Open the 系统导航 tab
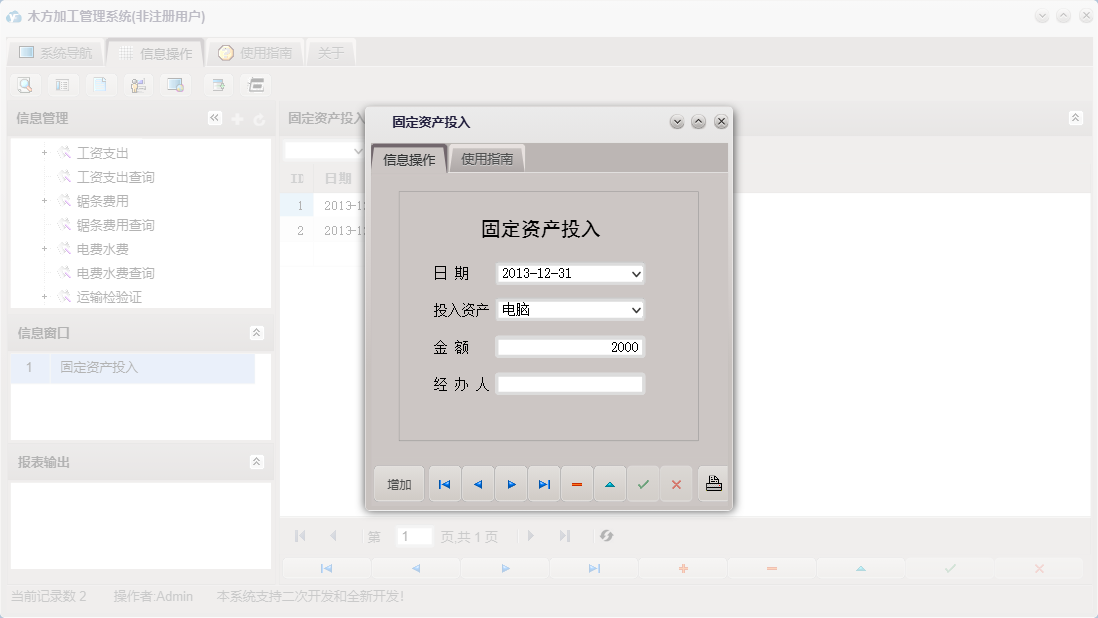Viewport: 1098px width, 618px height. tap(57, 51)
